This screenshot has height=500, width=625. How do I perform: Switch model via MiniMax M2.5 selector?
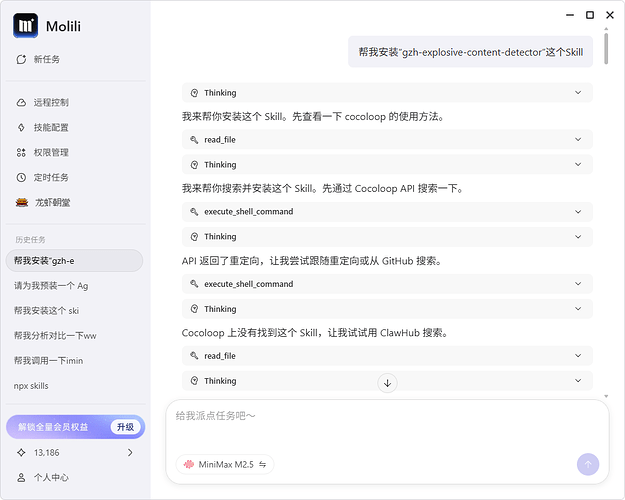click(x=225, y=465)
